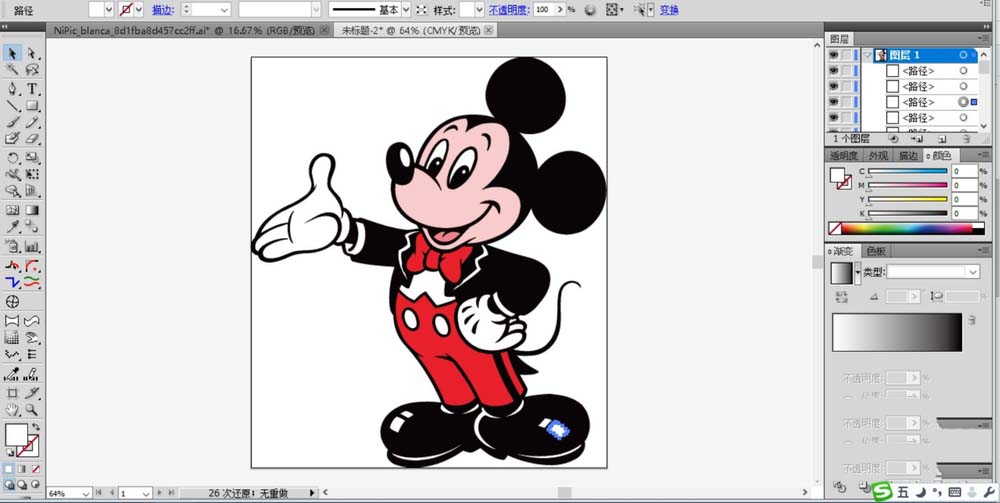Click the 变换 link in control bar
Image resolution: width=1000 pixels, height=503 pixels.
pos(669,10)
